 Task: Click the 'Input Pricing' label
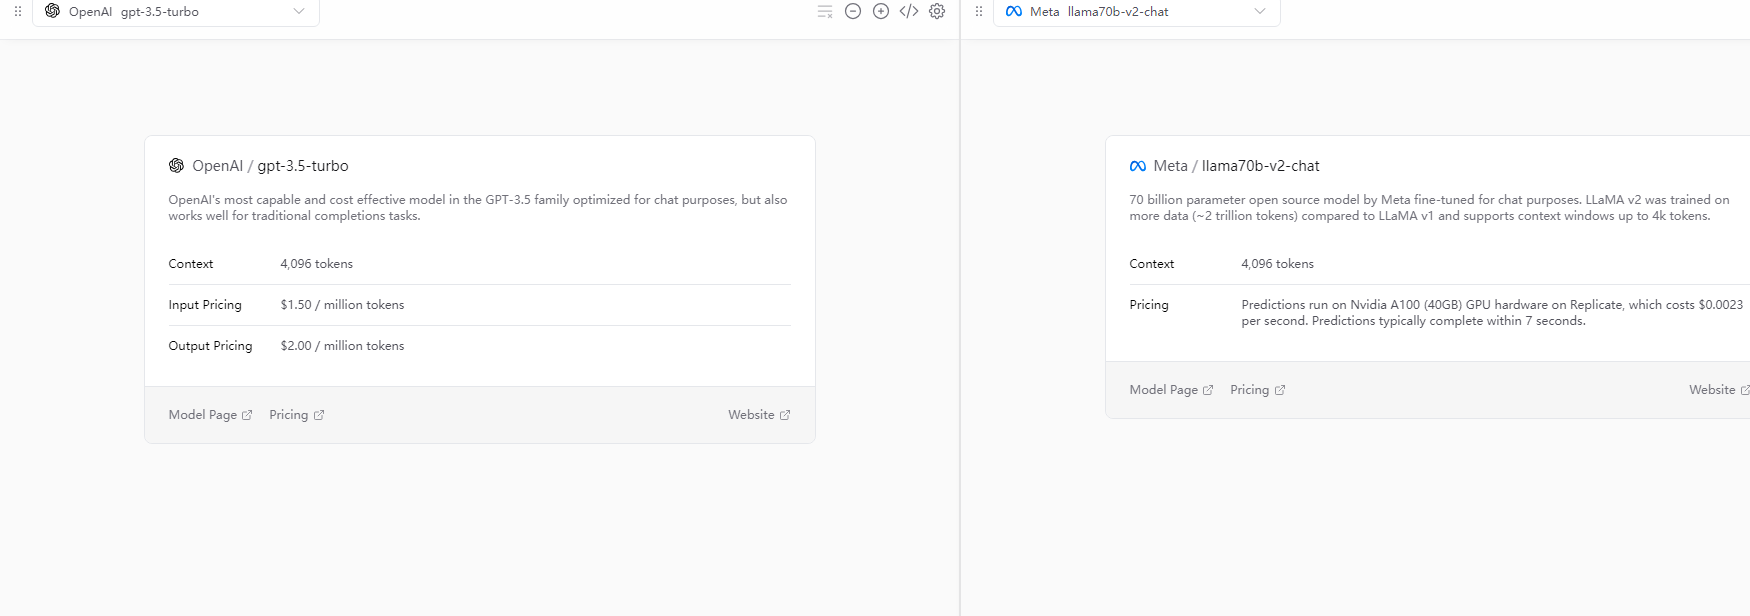point(205,305)
